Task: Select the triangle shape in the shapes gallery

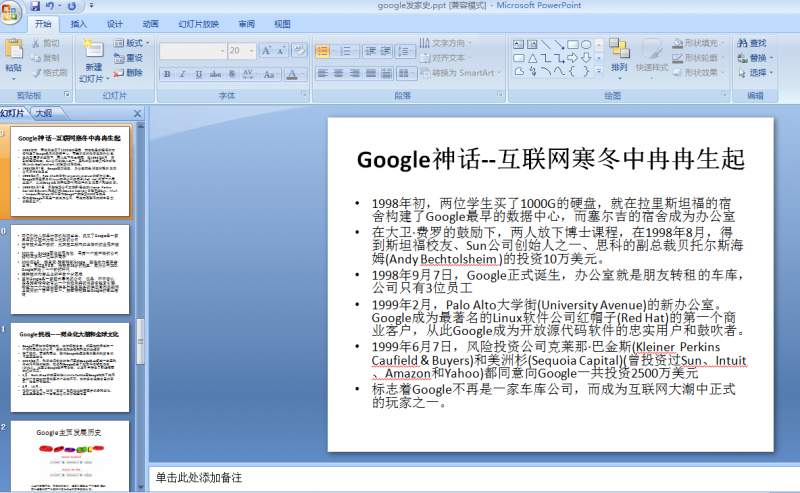Action: (532, 58)
